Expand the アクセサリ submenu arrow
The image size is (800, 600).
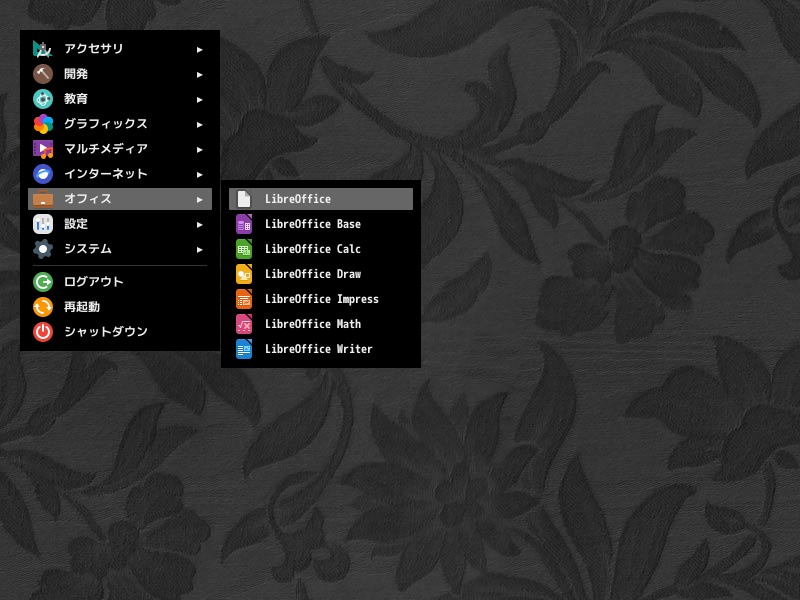click(x=199, y=49)
